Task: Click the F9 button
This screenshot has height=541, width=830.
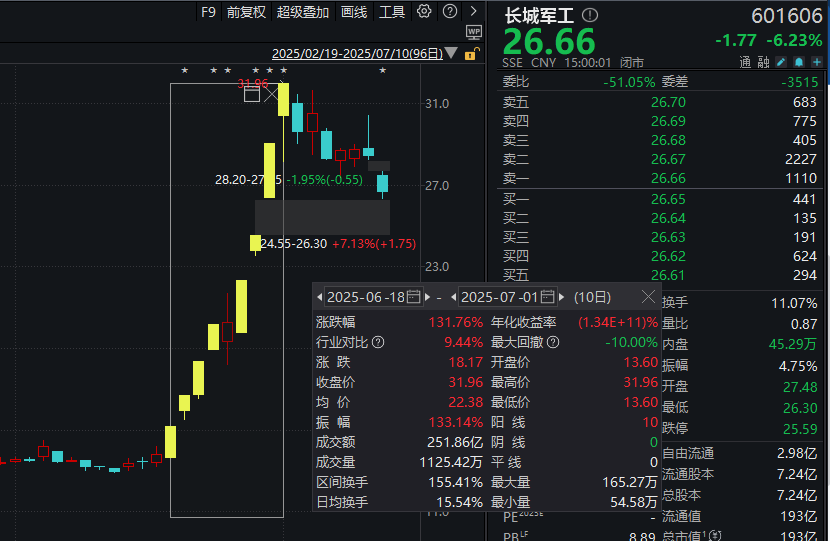Action: (208, 12)
